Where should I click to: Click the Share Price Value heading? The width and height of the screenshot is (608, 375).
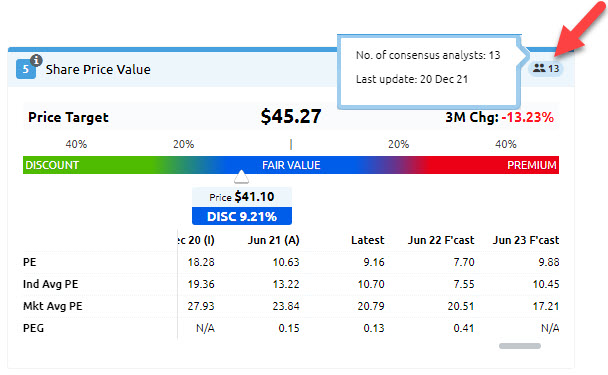point(98,69)
